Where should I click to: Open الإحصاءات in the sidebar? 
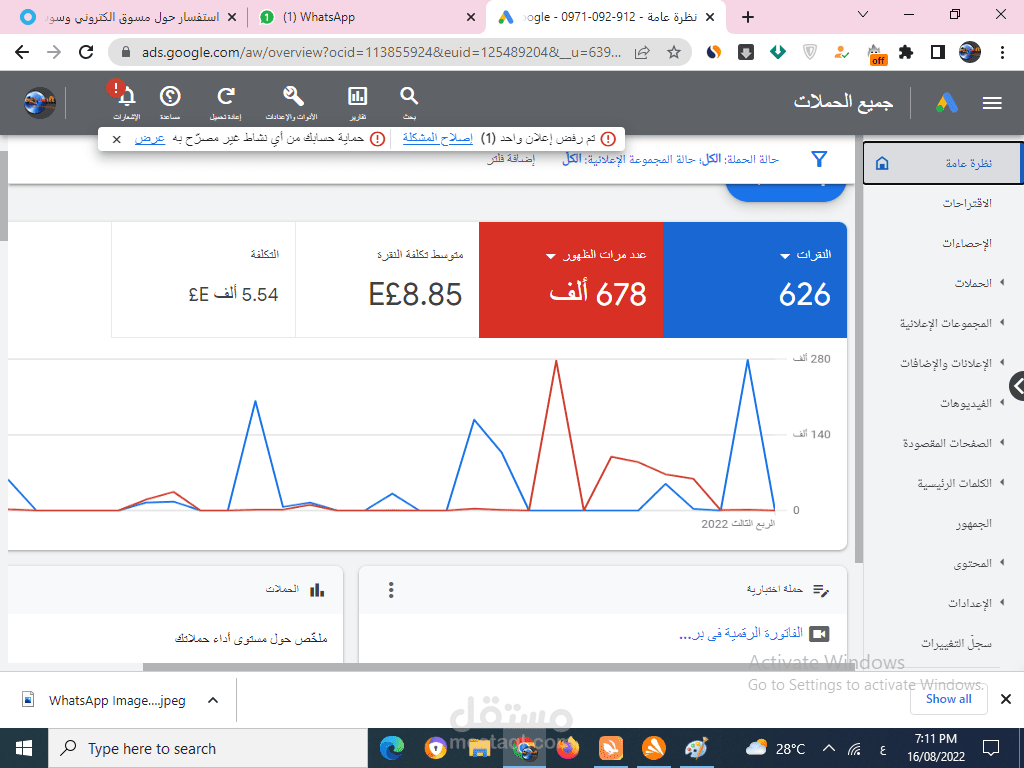click(967, 243)
